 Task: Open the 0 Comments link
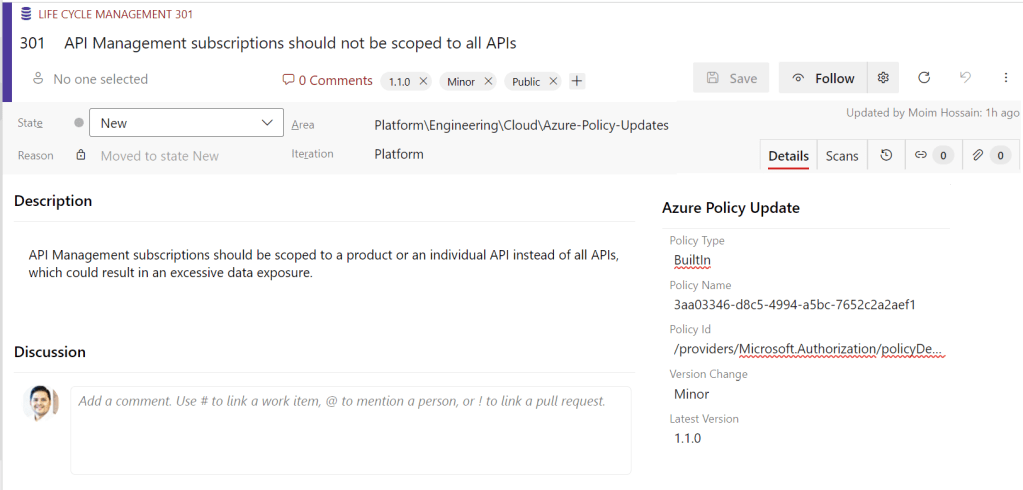(x=327, y=80)
